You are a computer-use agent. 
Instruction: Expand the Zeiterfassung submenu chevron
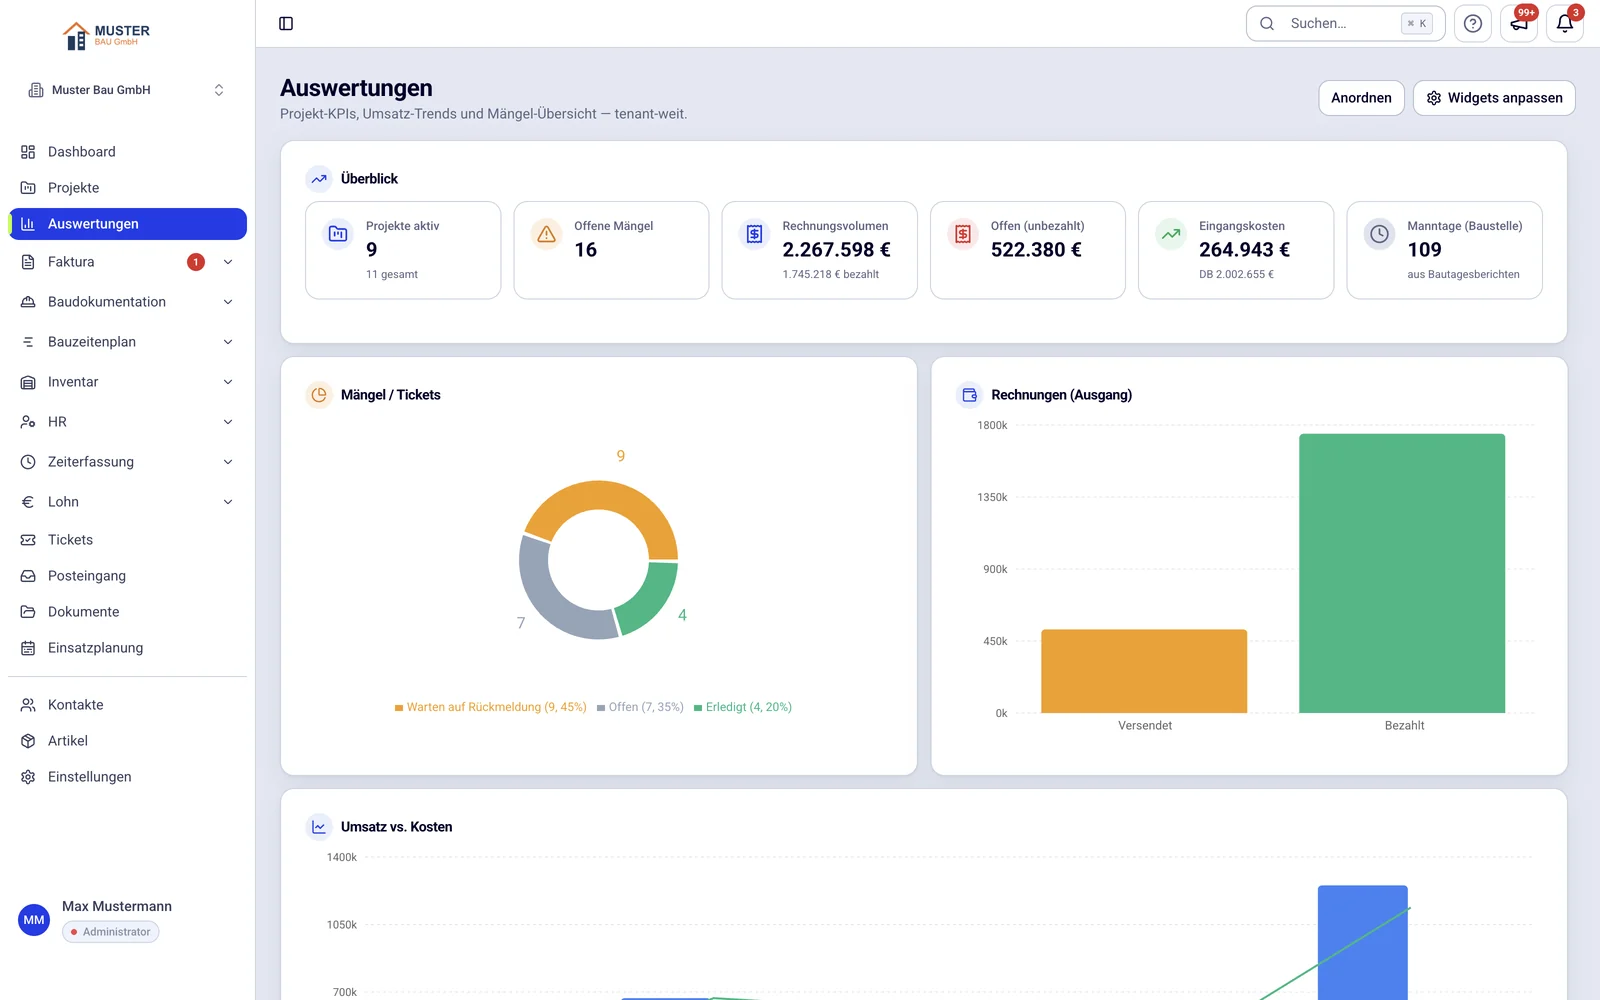point(228,462)
